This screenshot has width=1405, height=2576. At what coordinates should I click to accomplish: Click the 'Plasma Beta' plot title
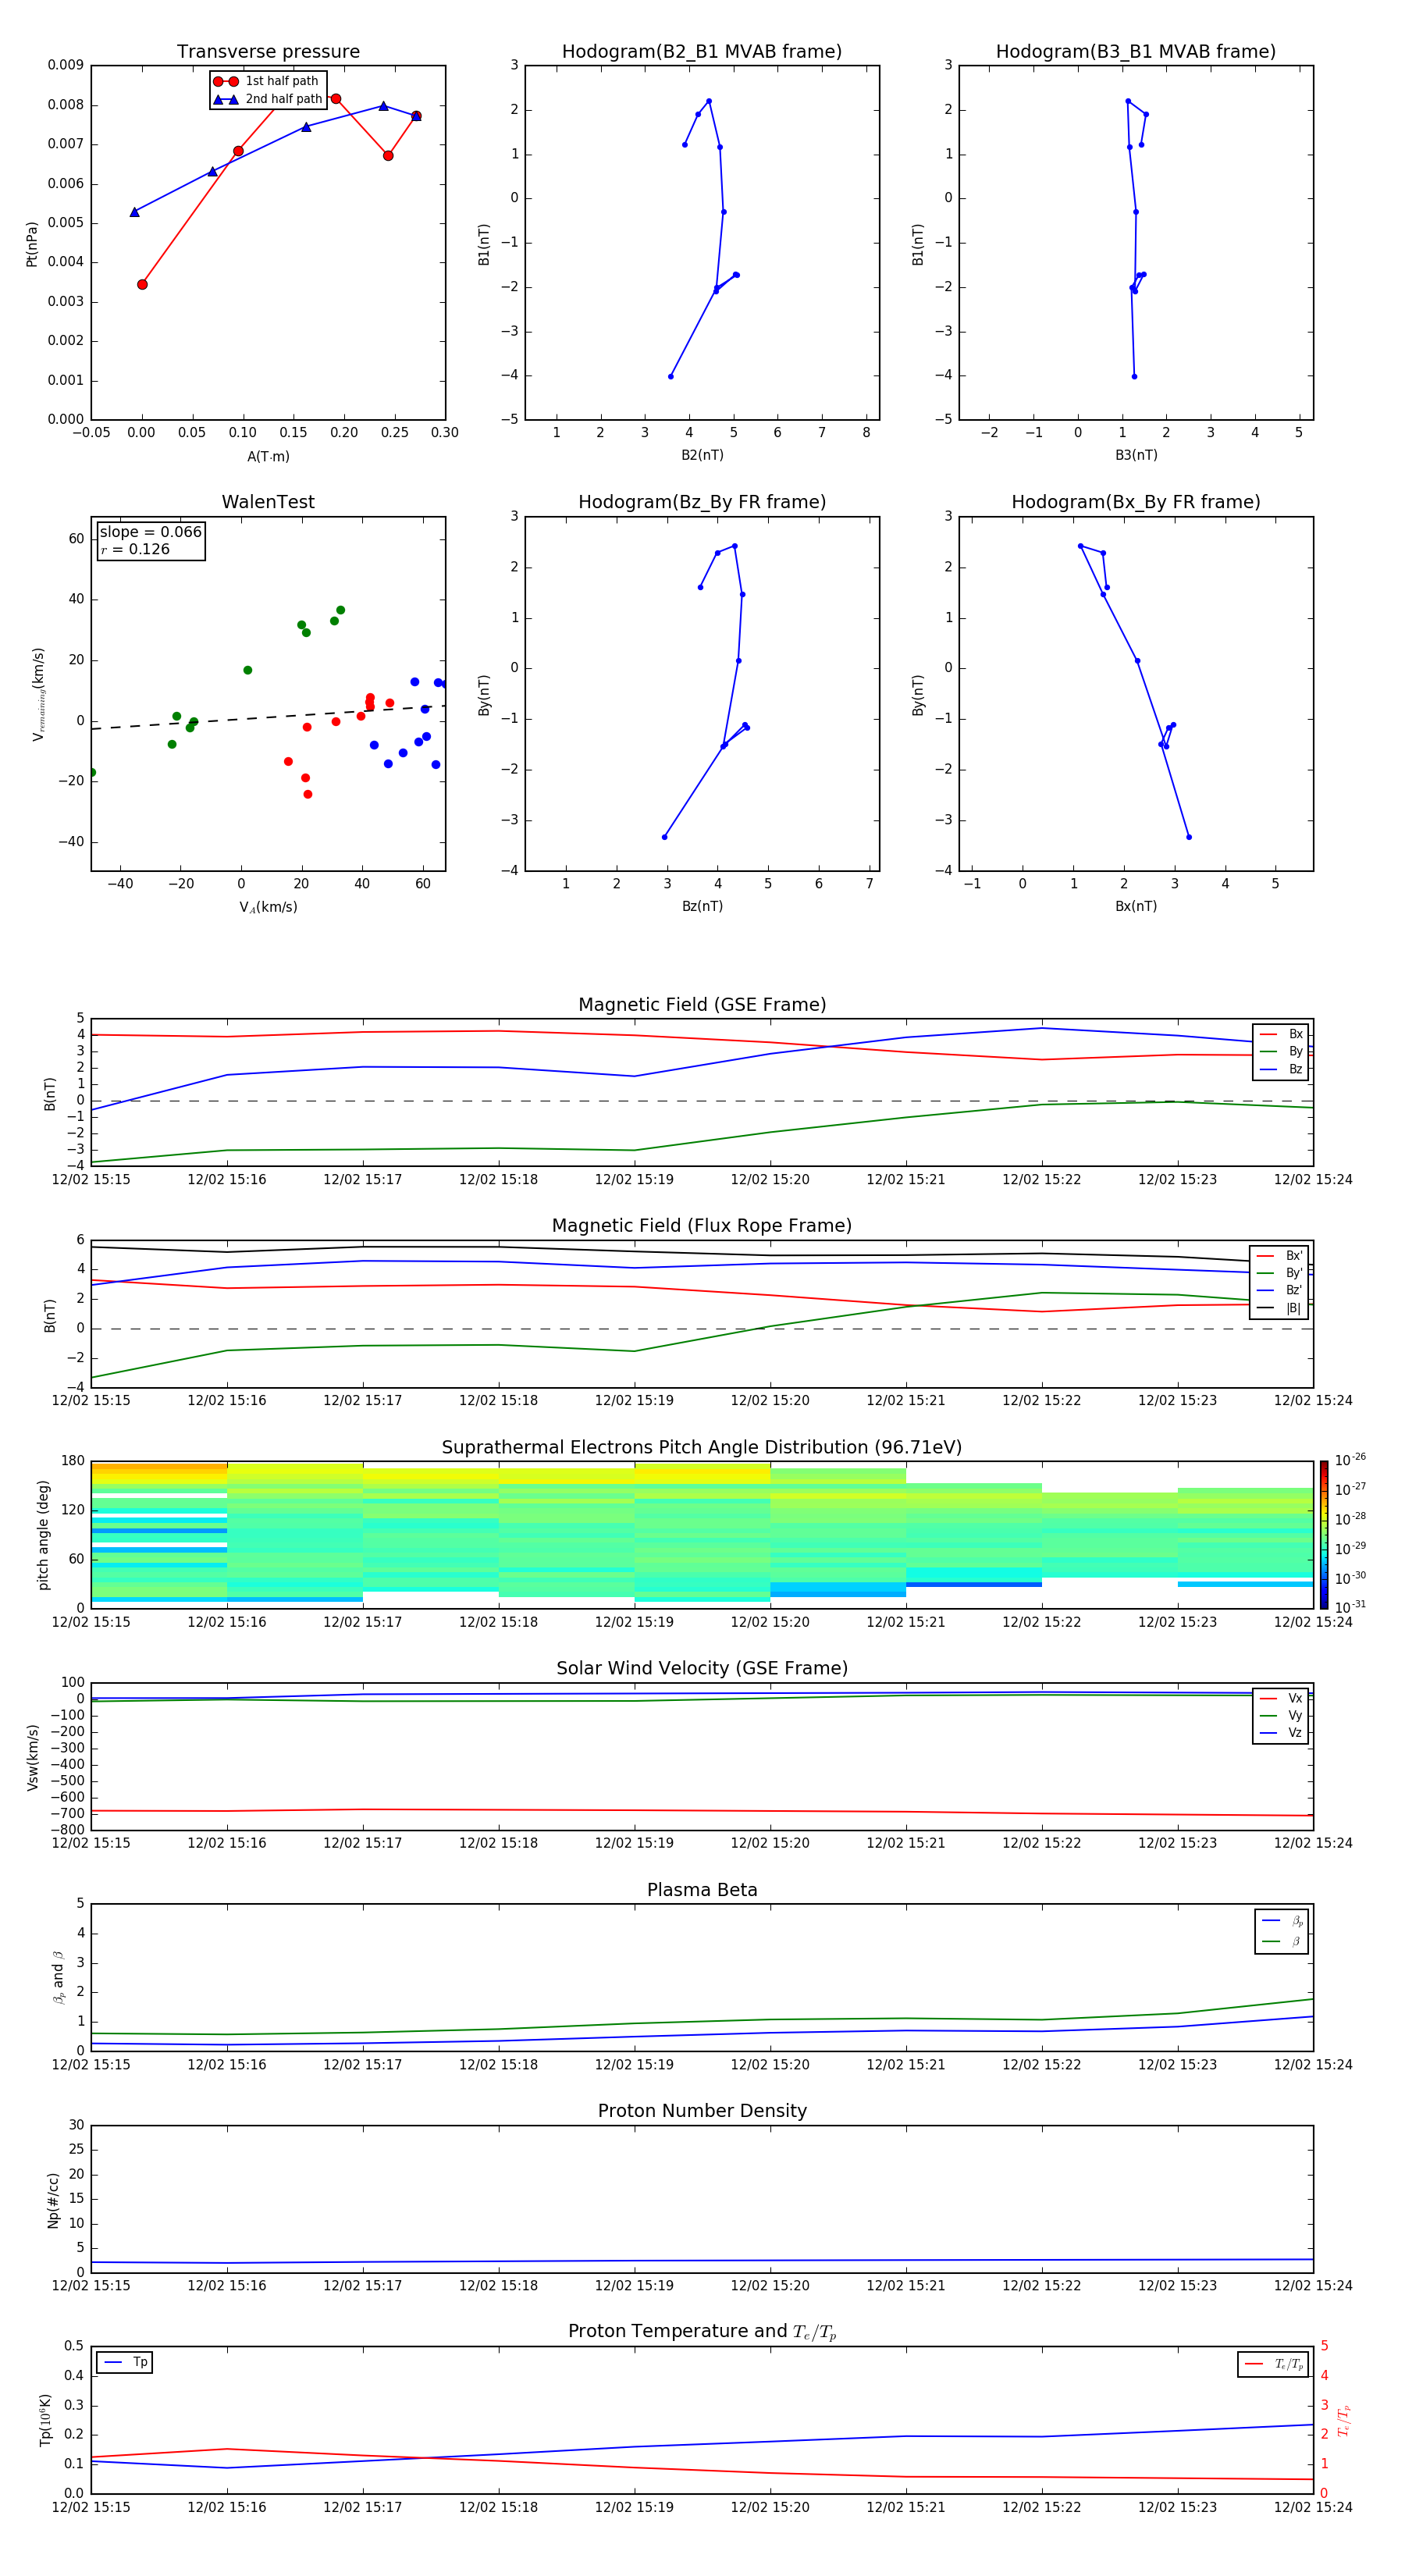(x=702, y=1890)
